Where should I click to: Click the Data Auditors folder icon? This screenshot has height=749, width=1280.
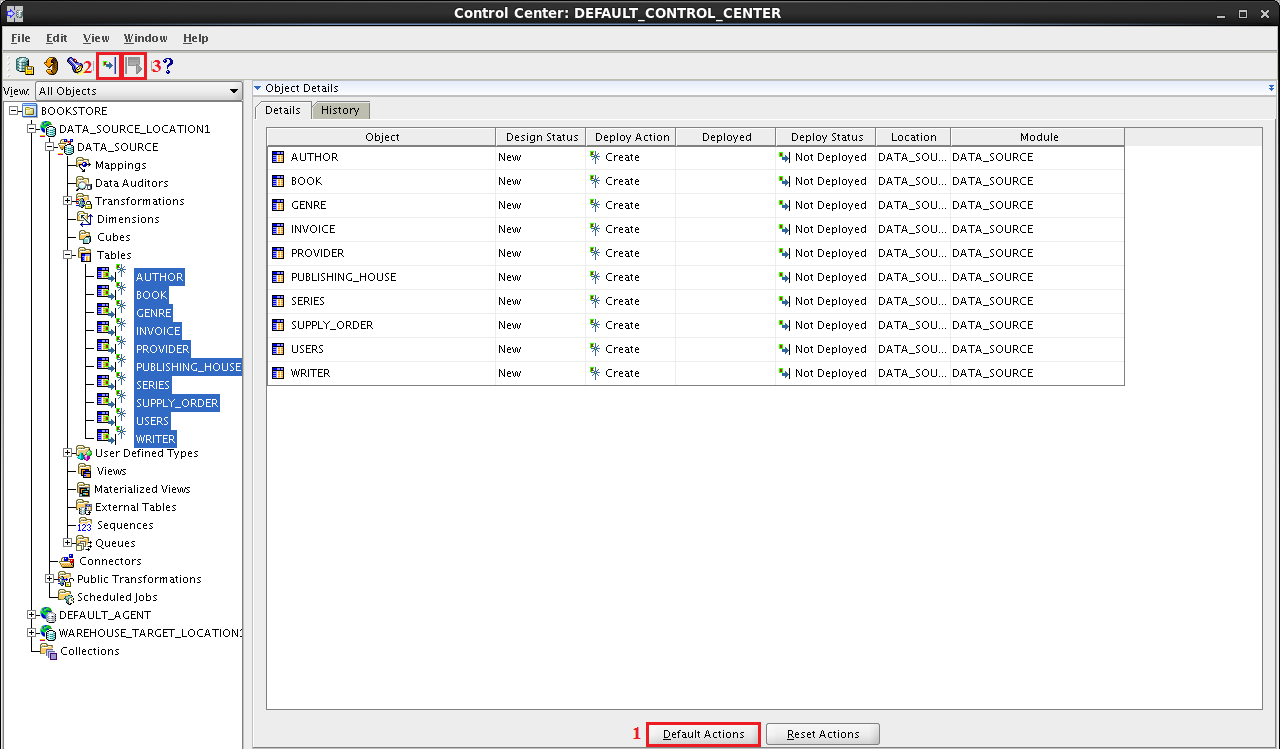[x=84, y=183]
